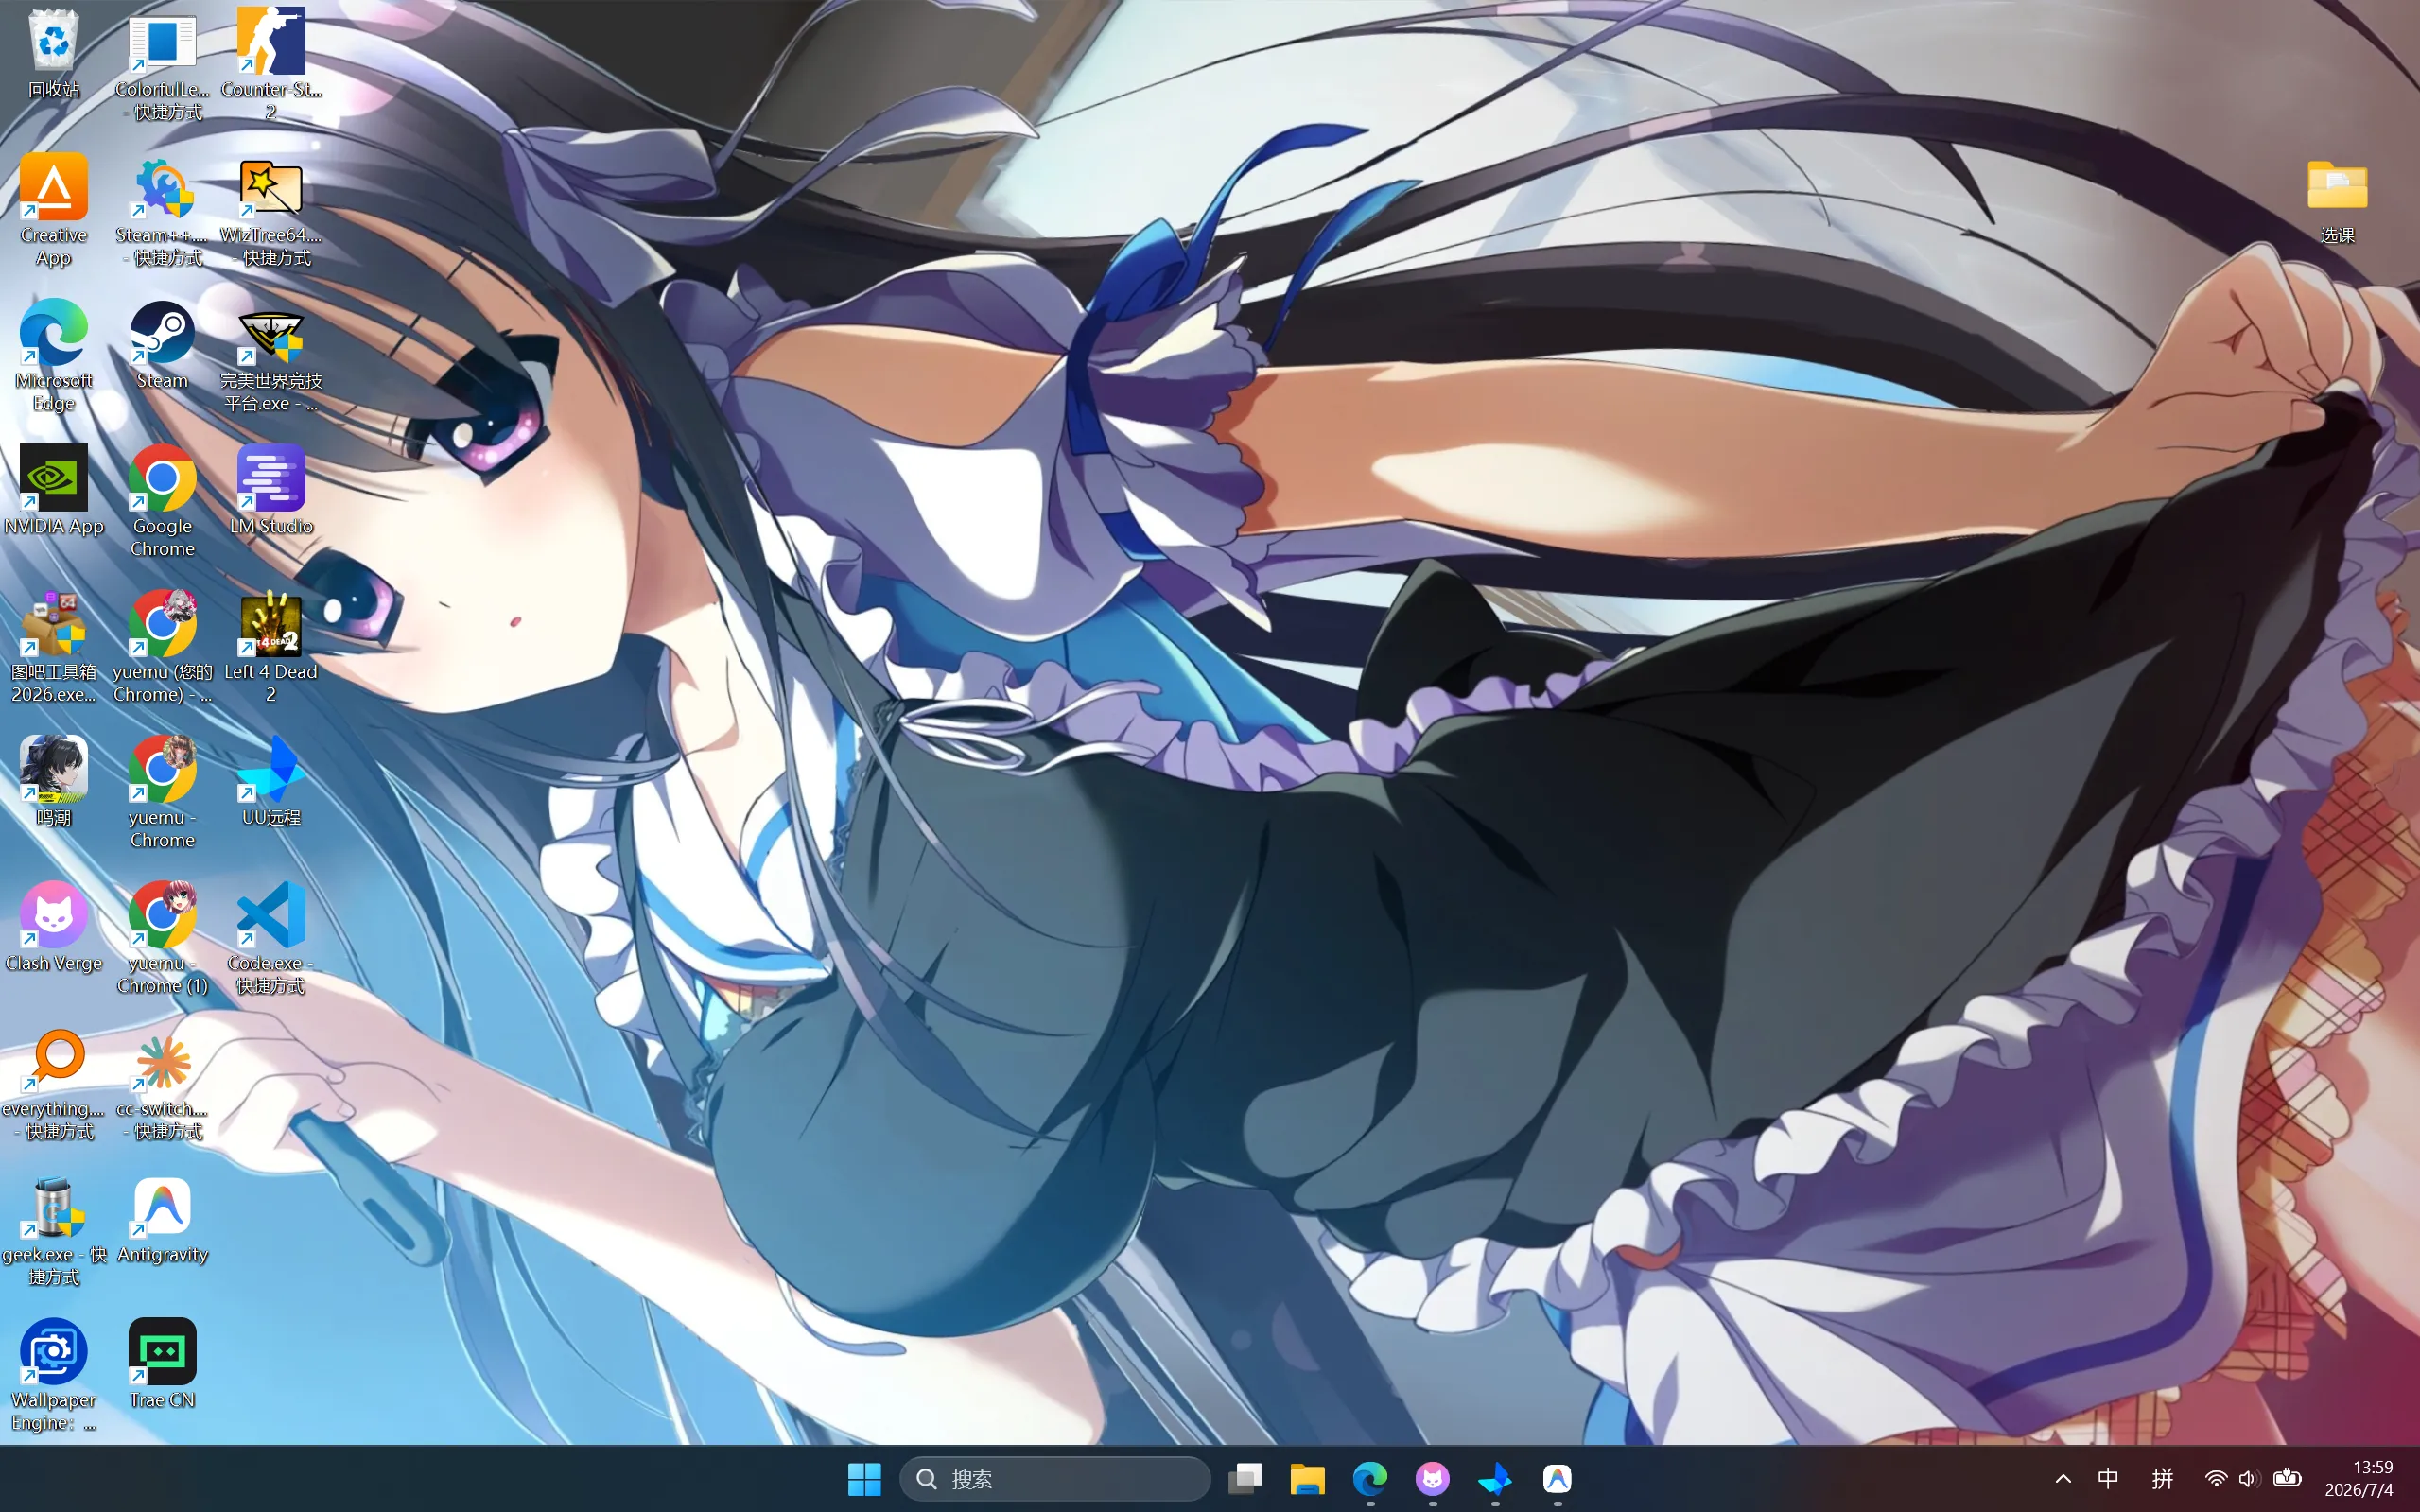Select the Code.exe shortcut desktop icon

click(271, 938)
